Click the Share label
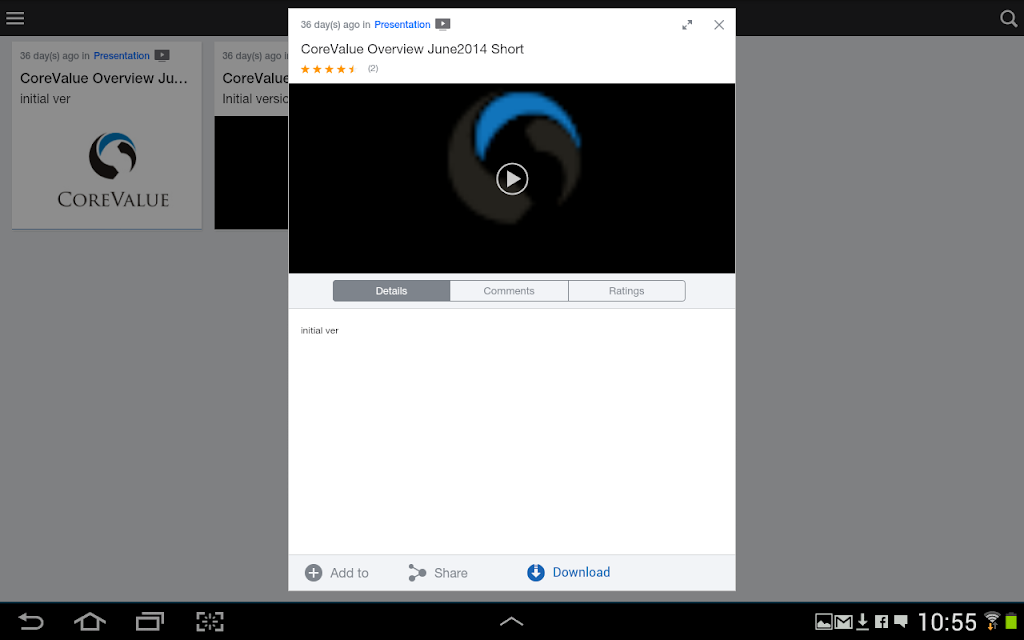 [451, 573]
